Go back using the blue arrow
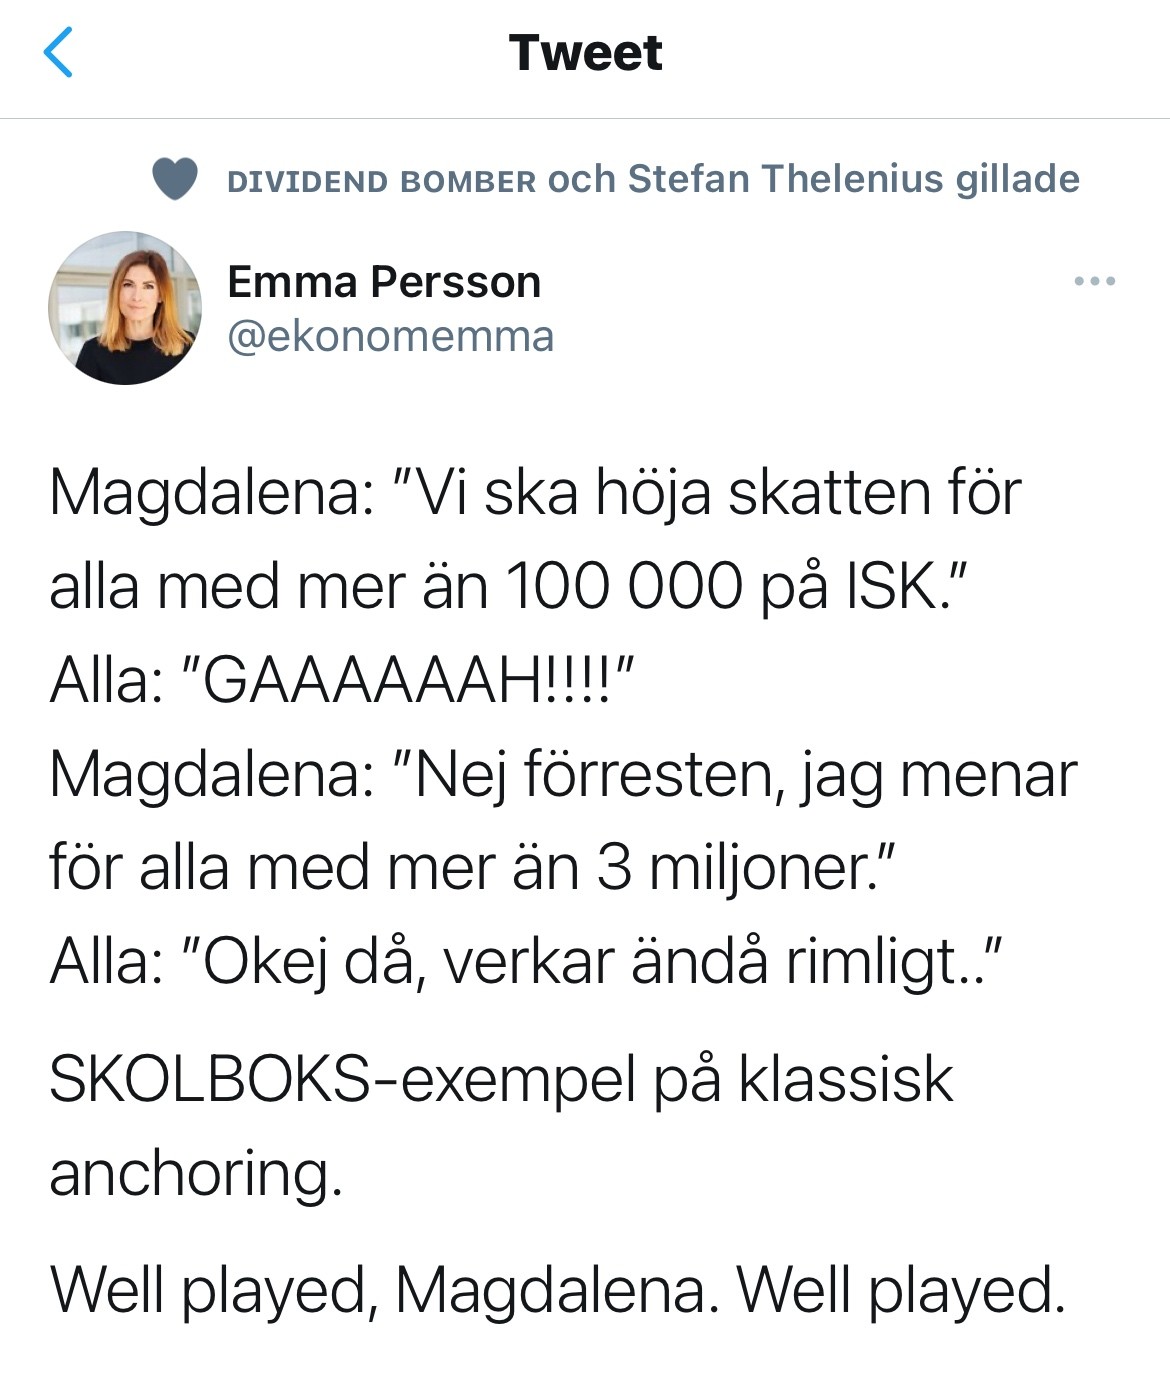The image size is (1170, 1393). click(59, 53)
